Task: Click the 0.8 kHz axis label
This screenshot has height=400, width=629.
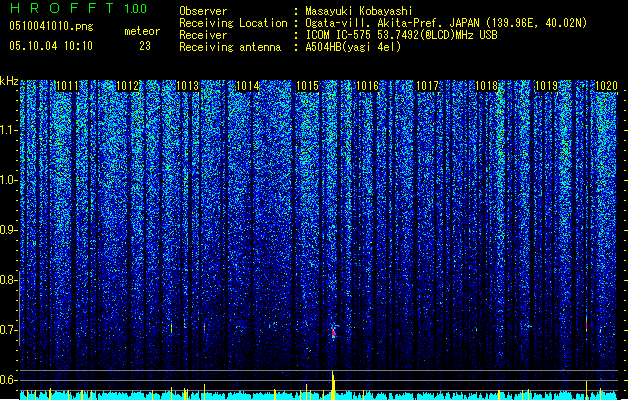Action: pyautogui.click(x=7, y=280)
